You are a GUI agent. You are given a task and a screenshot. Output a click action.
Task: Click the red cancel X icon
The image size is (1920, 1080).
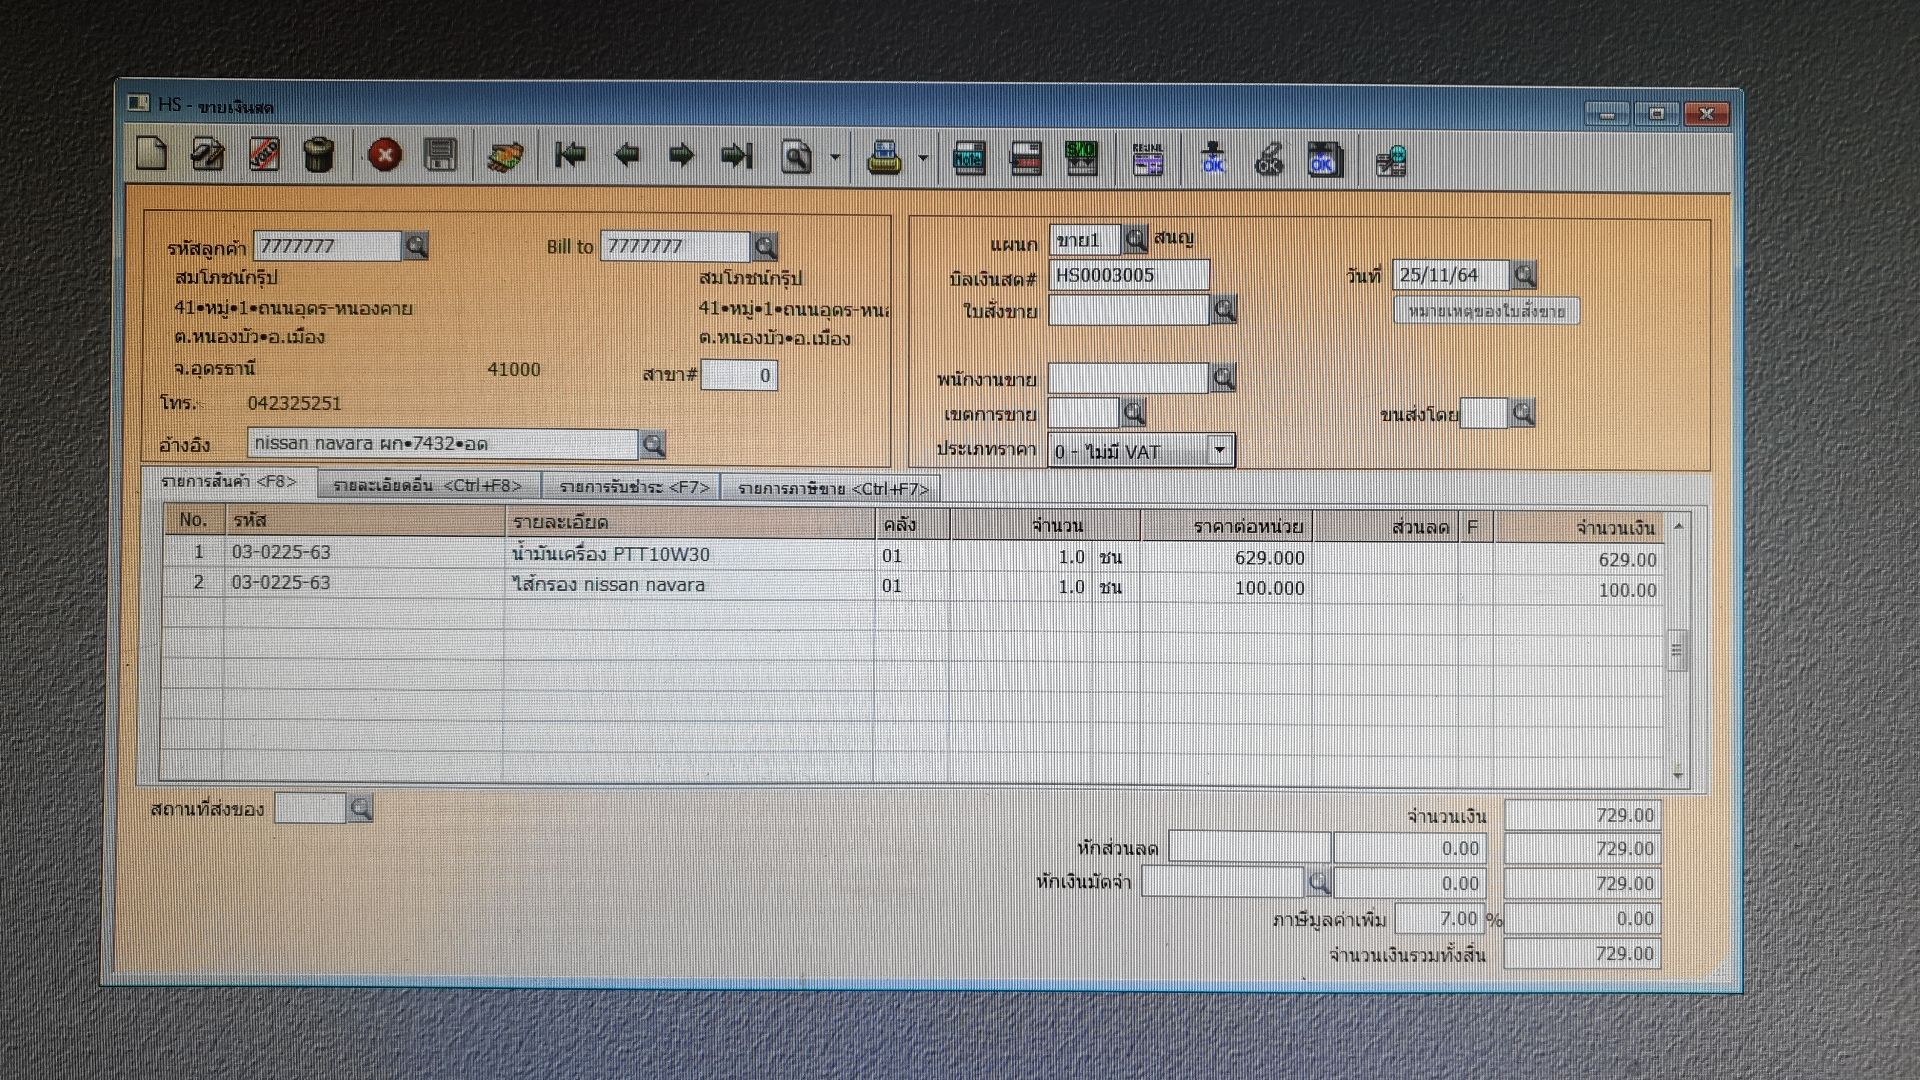click(x=385, y=155)
